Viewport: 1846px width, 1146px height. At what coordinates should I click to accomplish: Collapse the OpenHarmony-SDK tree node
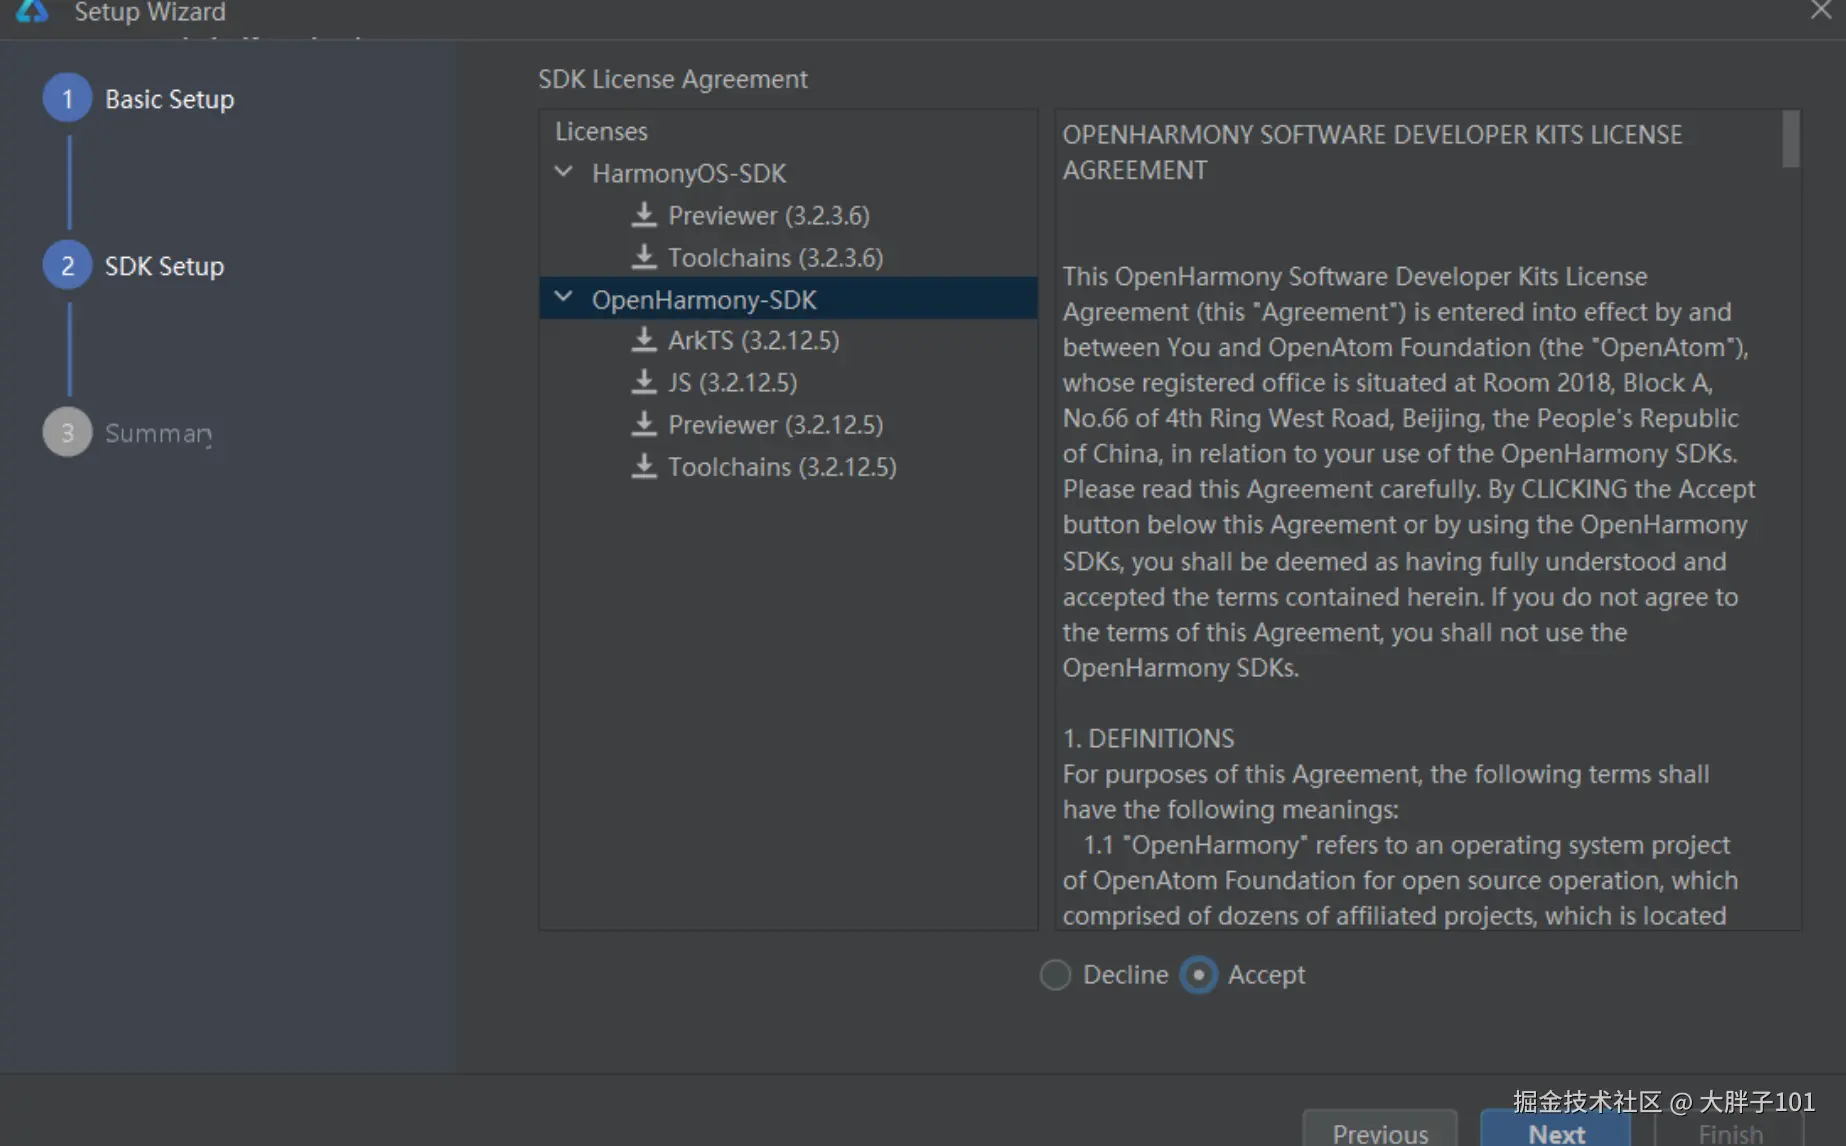[564, 298]
